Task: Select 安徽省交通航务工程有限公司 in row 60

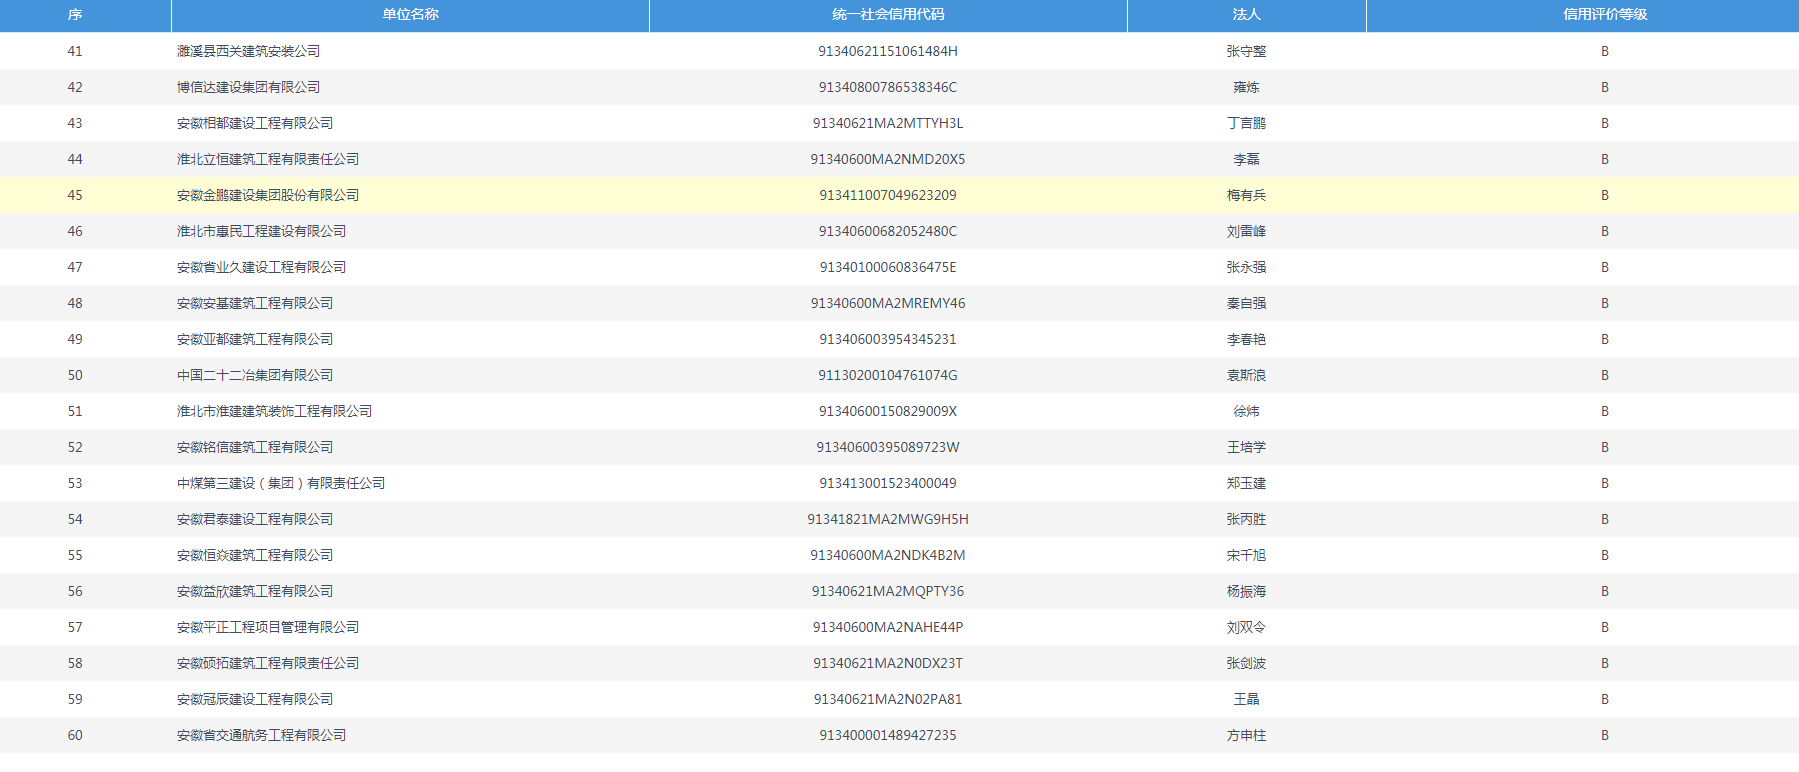Action: 261,735
